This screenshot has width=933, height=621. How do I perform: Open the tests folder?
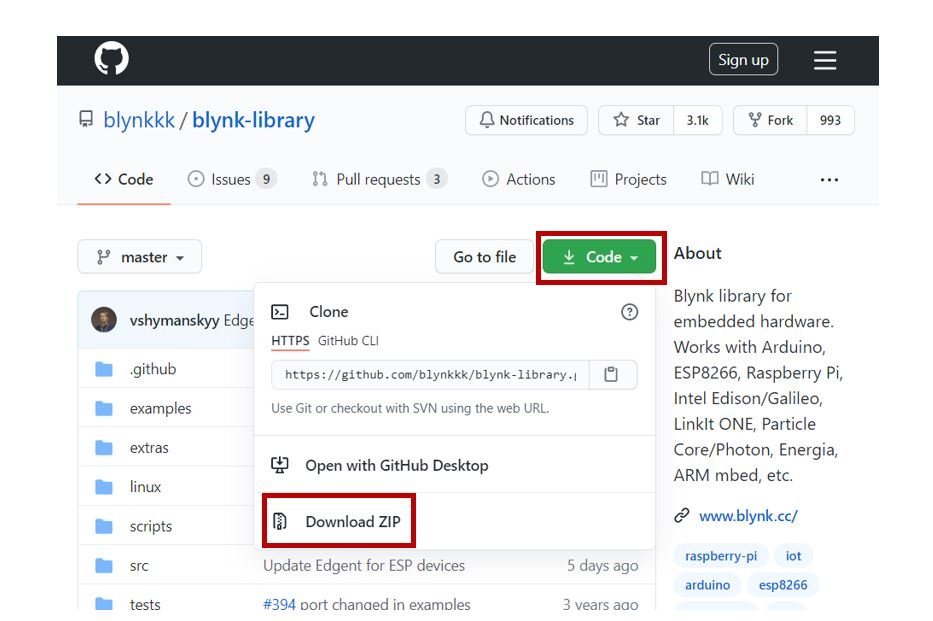pyautogui.click(x=145, y=605)
